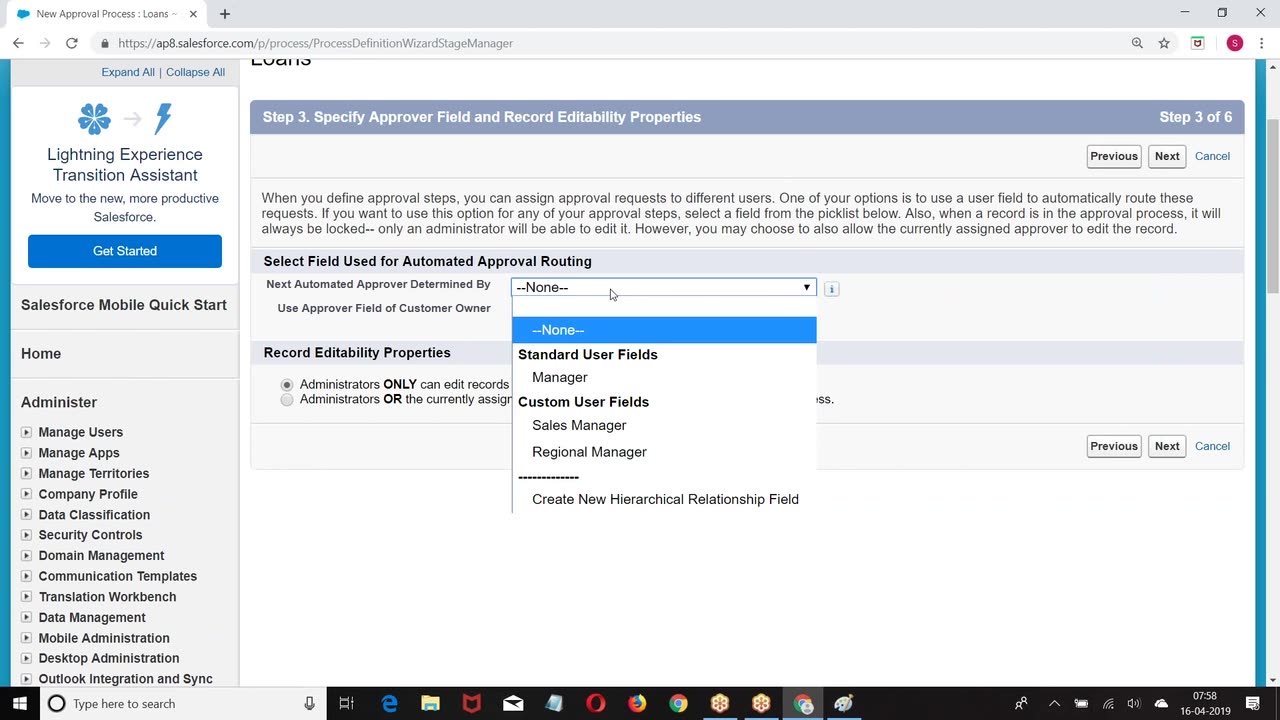Click the top Cancel link
This screenshot has height=720, width=1280.
coord(1212,156)
